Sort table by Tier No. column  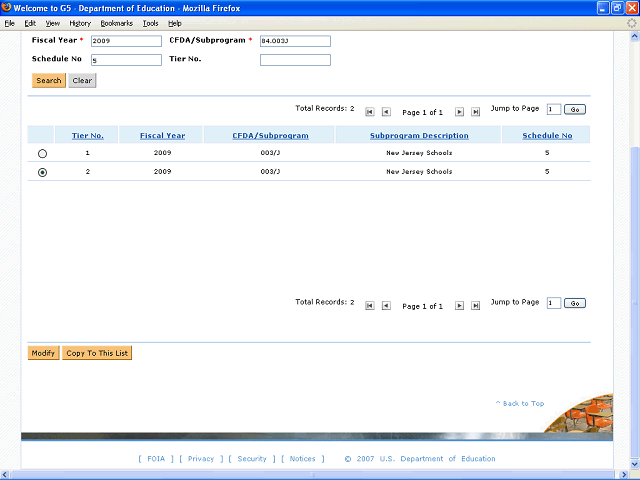87,136
